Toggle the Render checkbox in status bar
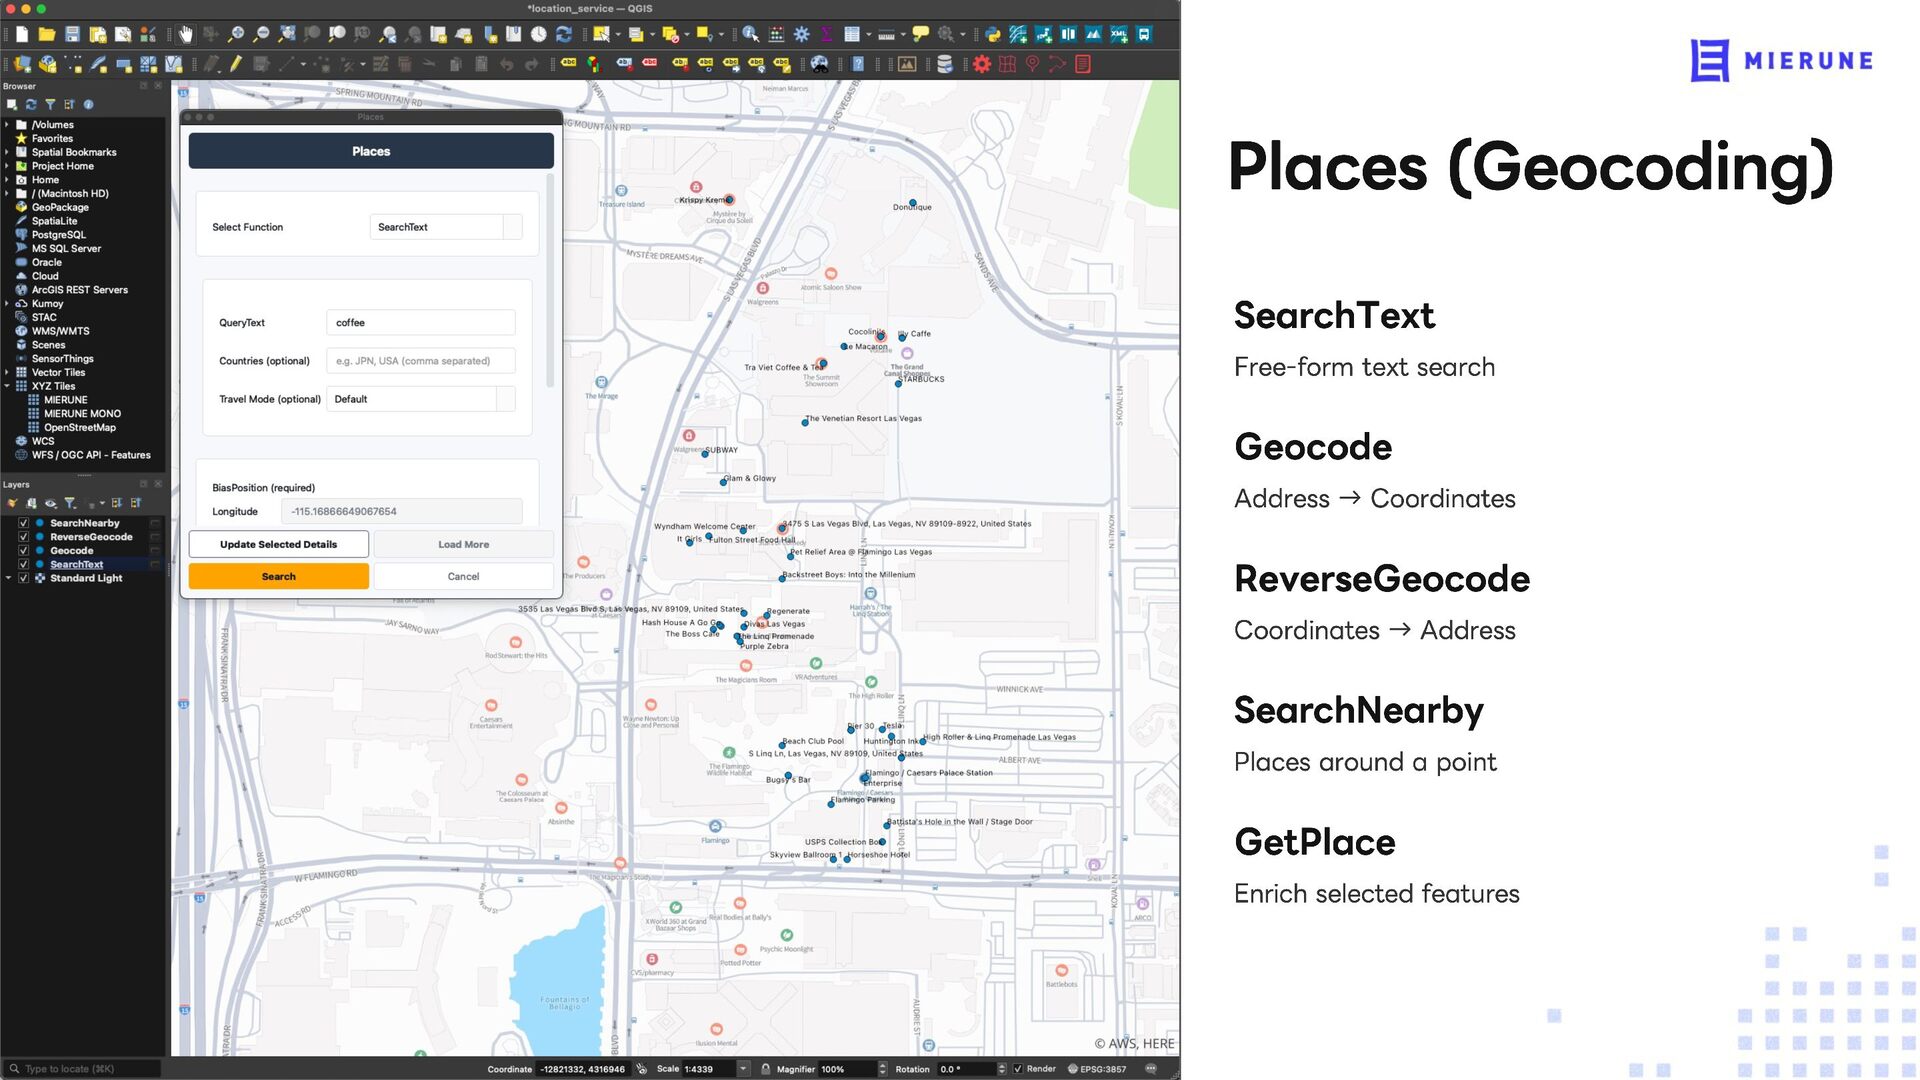This screenshot has width=1920, height=1080. tap(1018, 1069)
